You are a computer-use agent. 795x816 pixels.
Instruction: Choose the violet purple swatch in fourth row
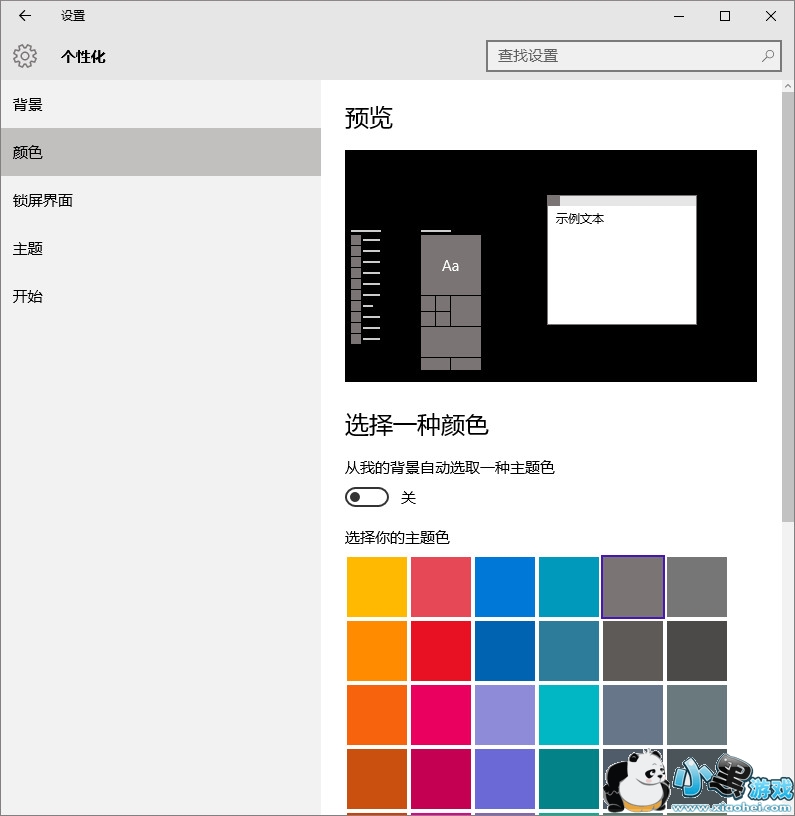[x=505, y=779]
